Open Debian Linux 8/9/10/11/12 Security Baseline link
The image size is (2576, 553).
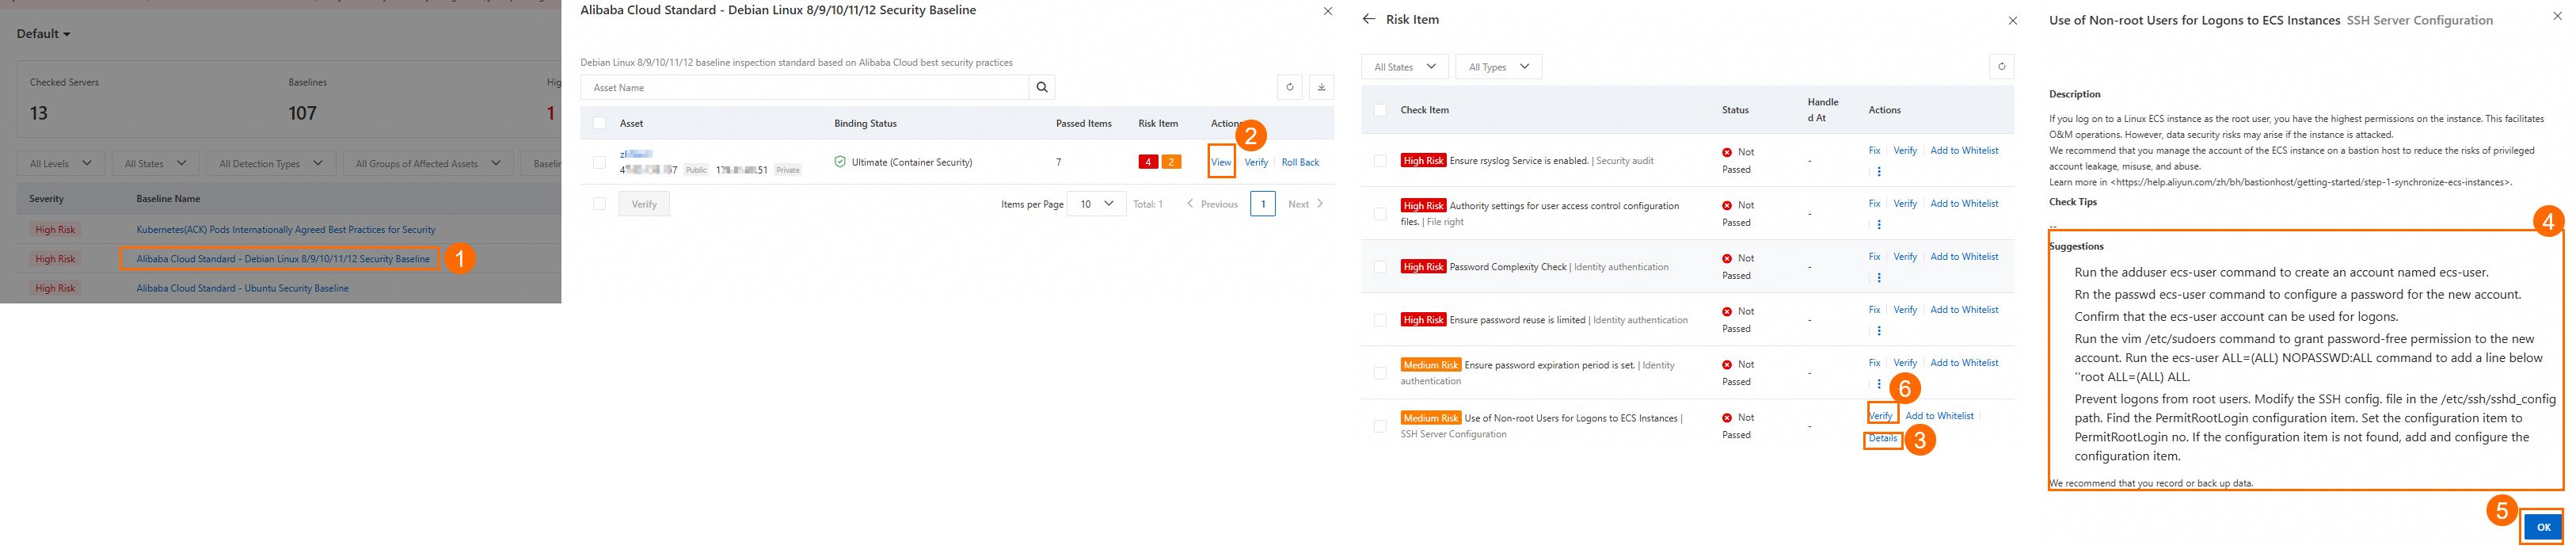coord(283,259)
